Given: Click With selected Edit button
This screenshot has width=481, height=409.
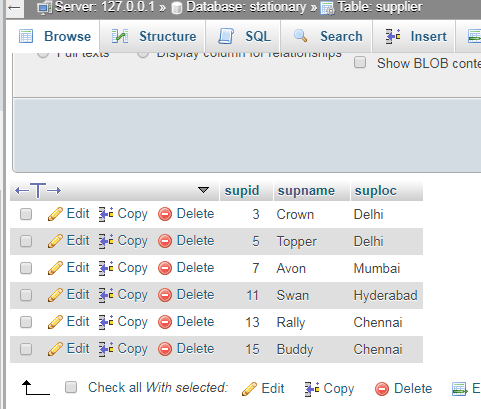Looking at the screenshot, I should (x=263, y=388).
